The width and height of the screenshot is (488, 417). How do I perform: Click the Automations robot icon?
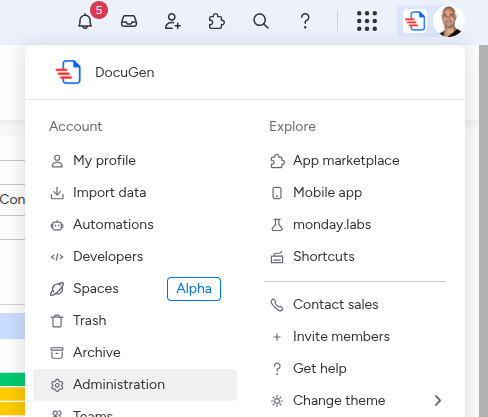pos(57,225)
